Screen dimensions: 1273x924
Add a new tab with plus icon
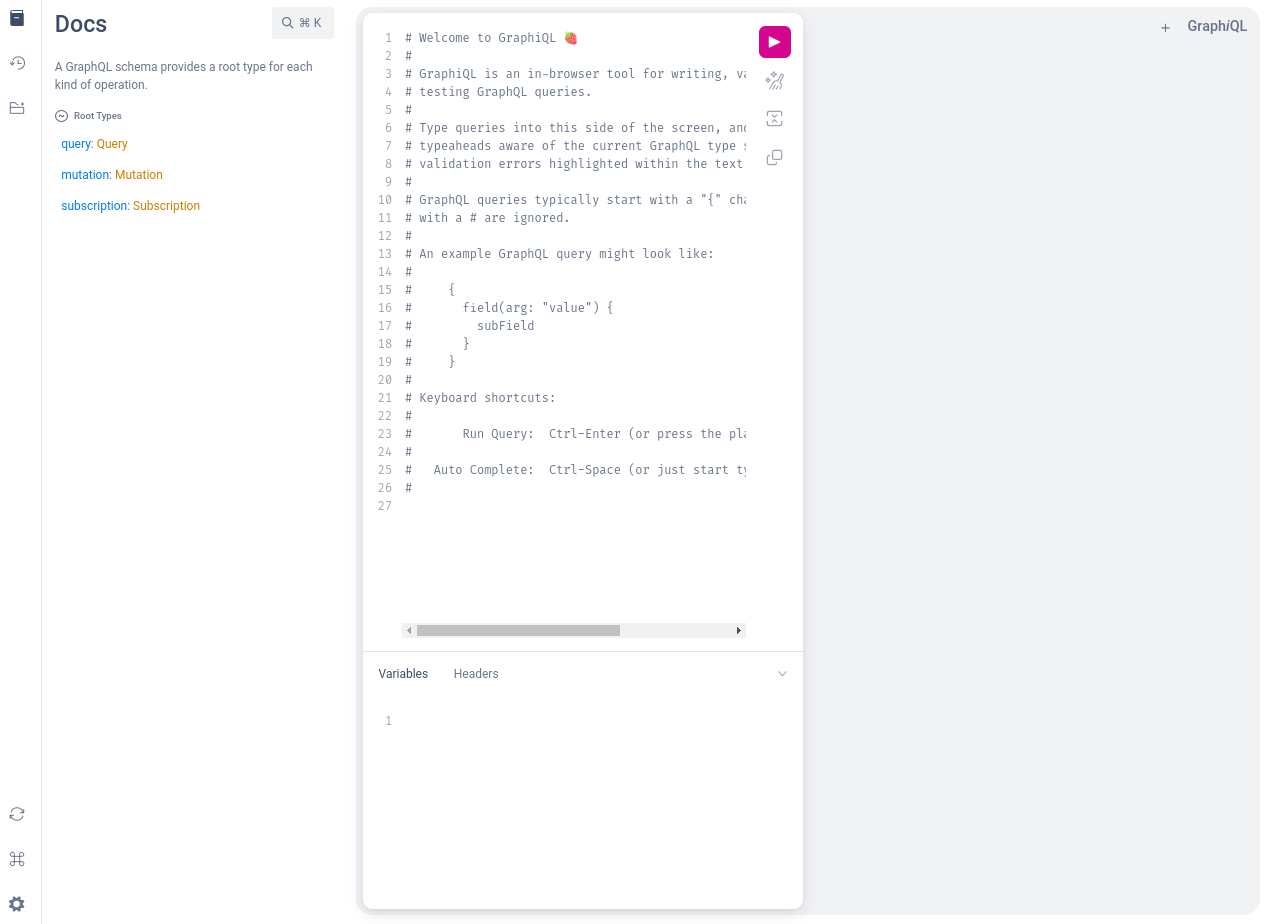point(1165,28)
